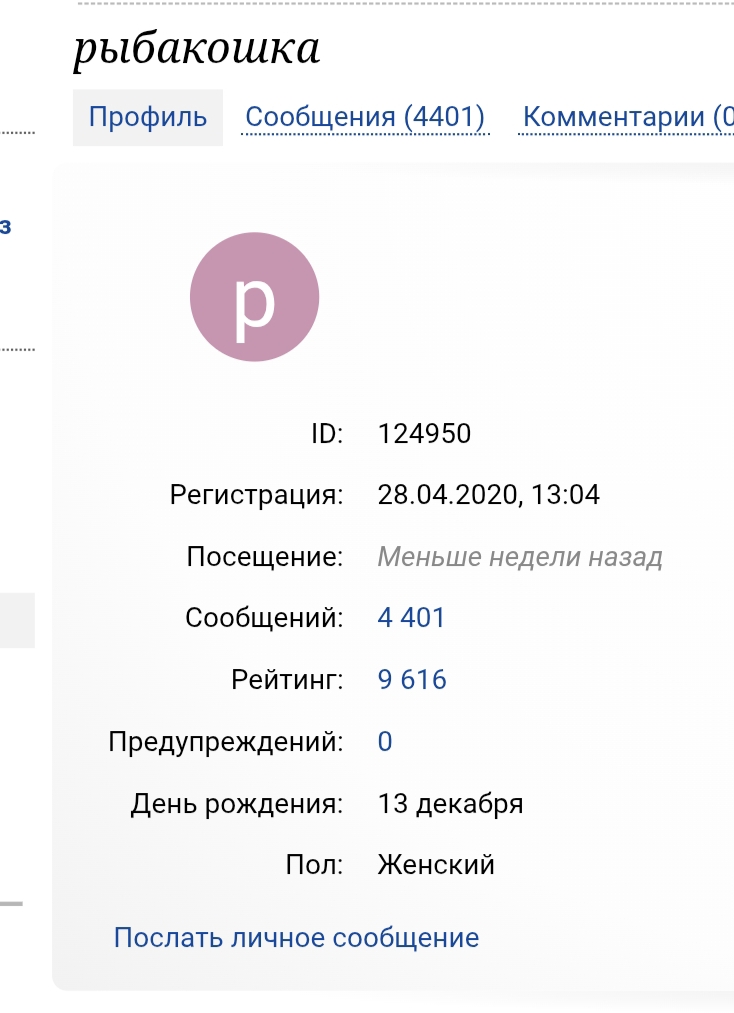This screenshot has height=1013, width=734.
Task: Click the username heading рыбакошка
Action: click(196, 50)
